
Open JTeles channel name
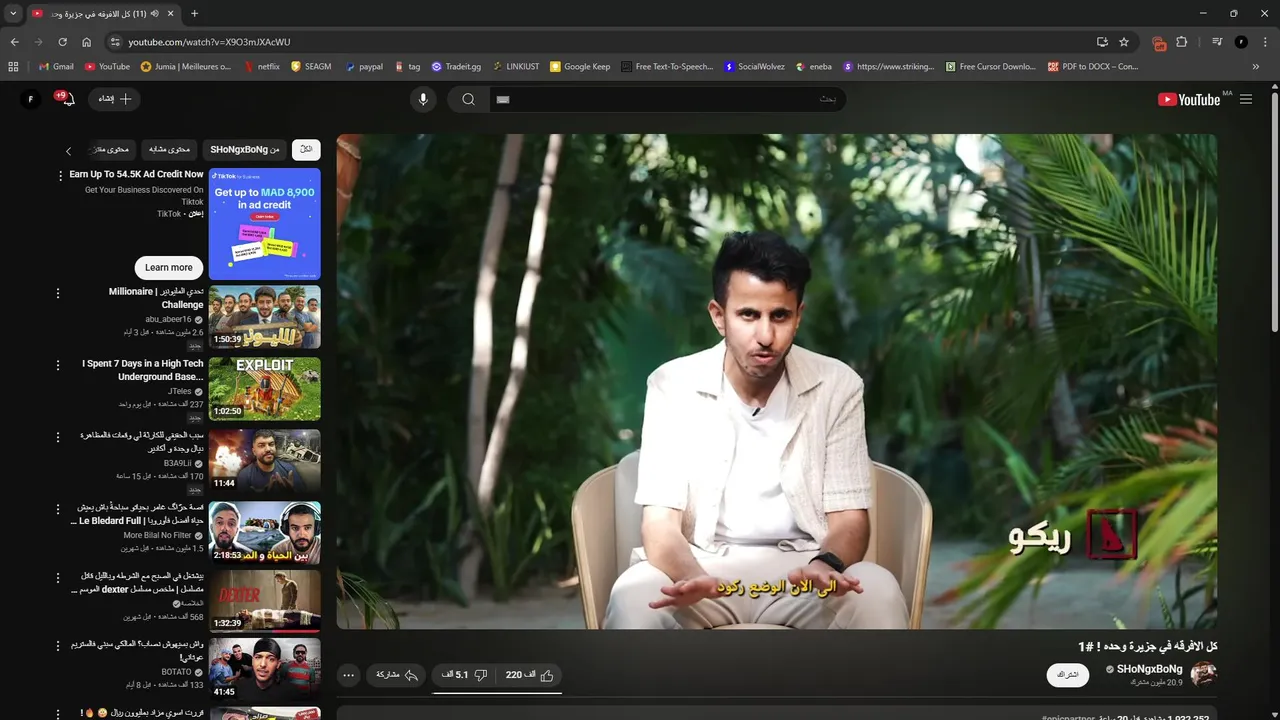[180, 392]
